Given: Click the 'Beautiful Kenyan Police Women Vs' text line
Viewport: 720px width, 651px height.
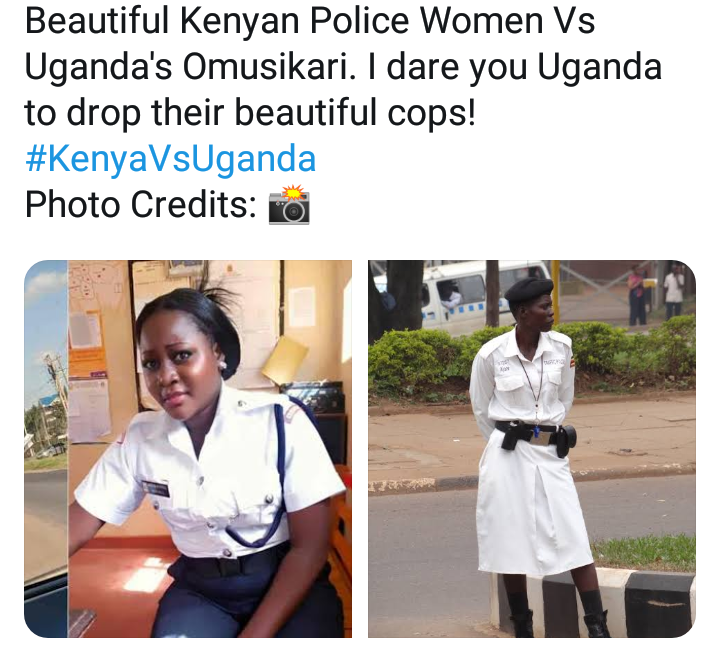Looking at the screenshot, I should pyautogui.click(x=310, y=21).
